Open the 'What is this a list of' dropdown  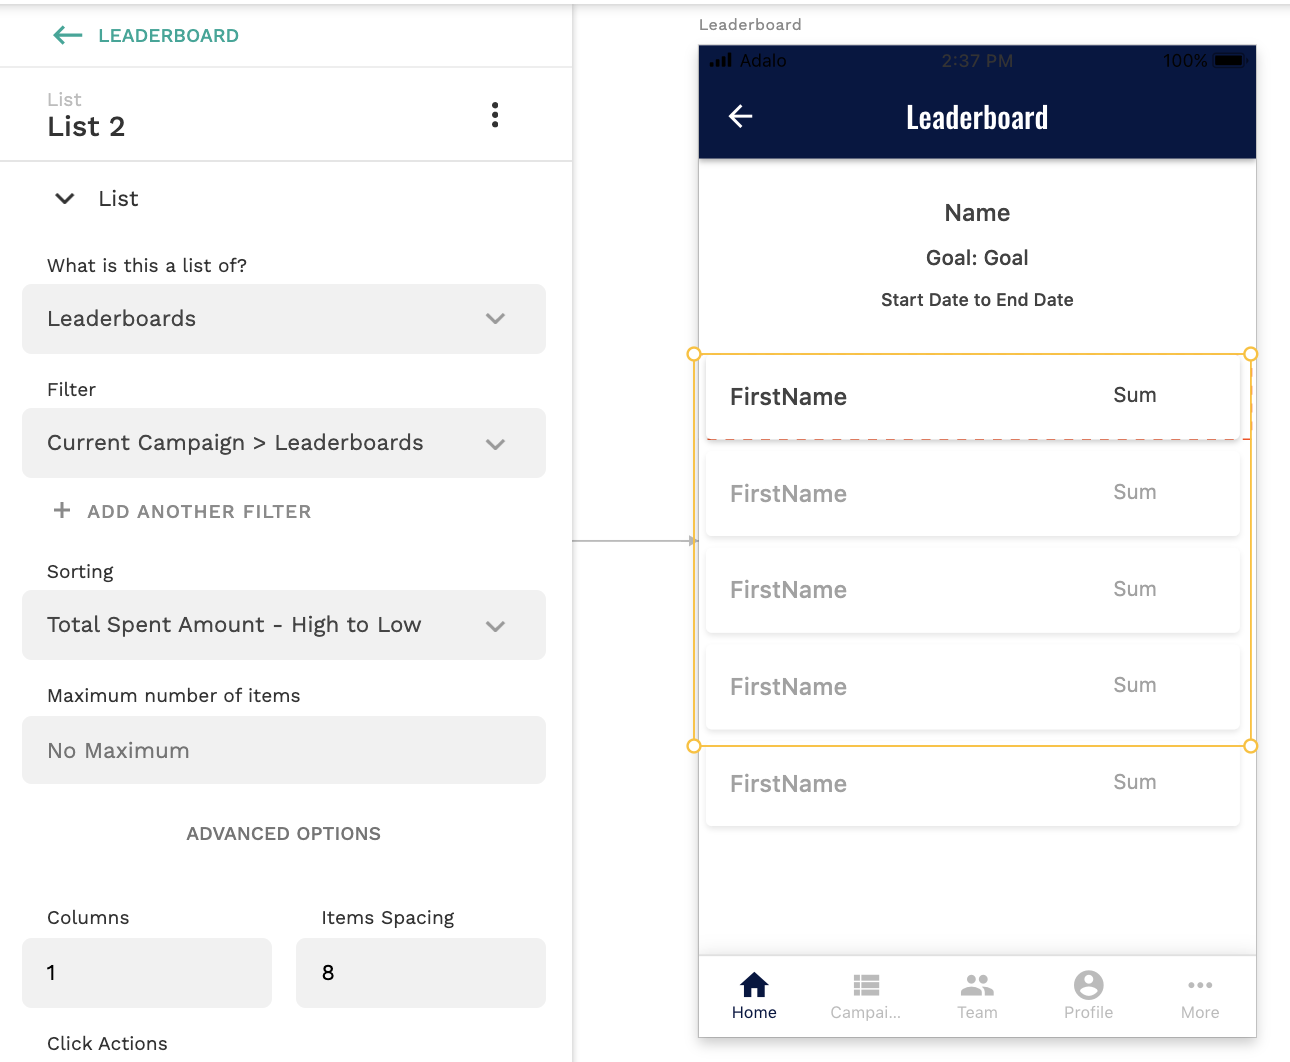[284, 319]
